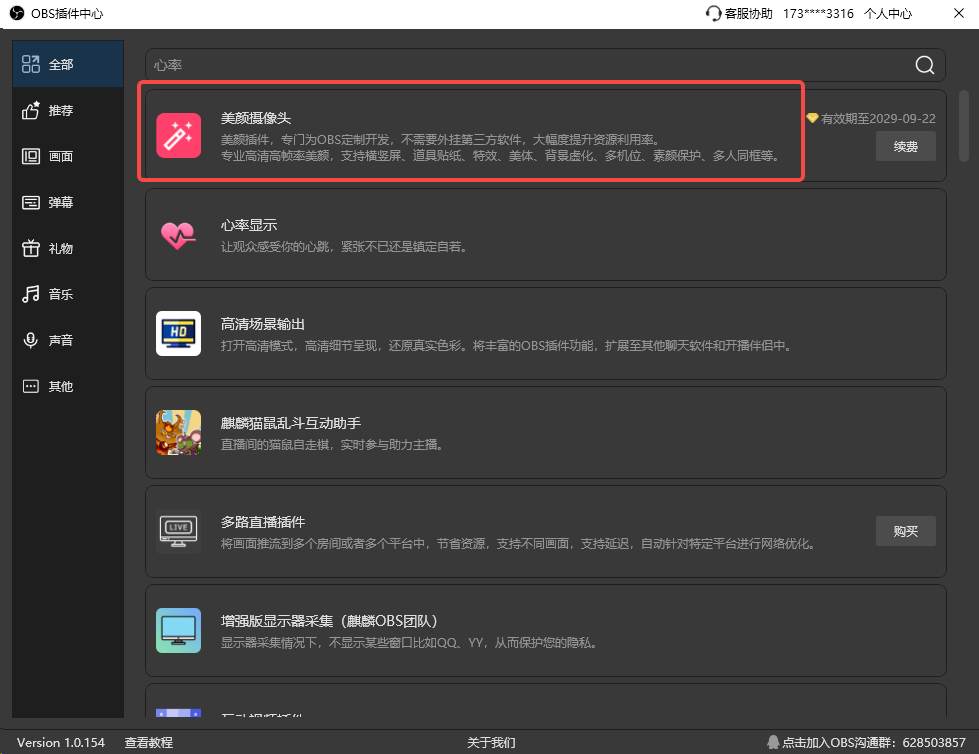This screenshot has width=979, height=754.
Task: Click the 高清场景输出 HD monitor icon
Action: [x=179, y=333]
